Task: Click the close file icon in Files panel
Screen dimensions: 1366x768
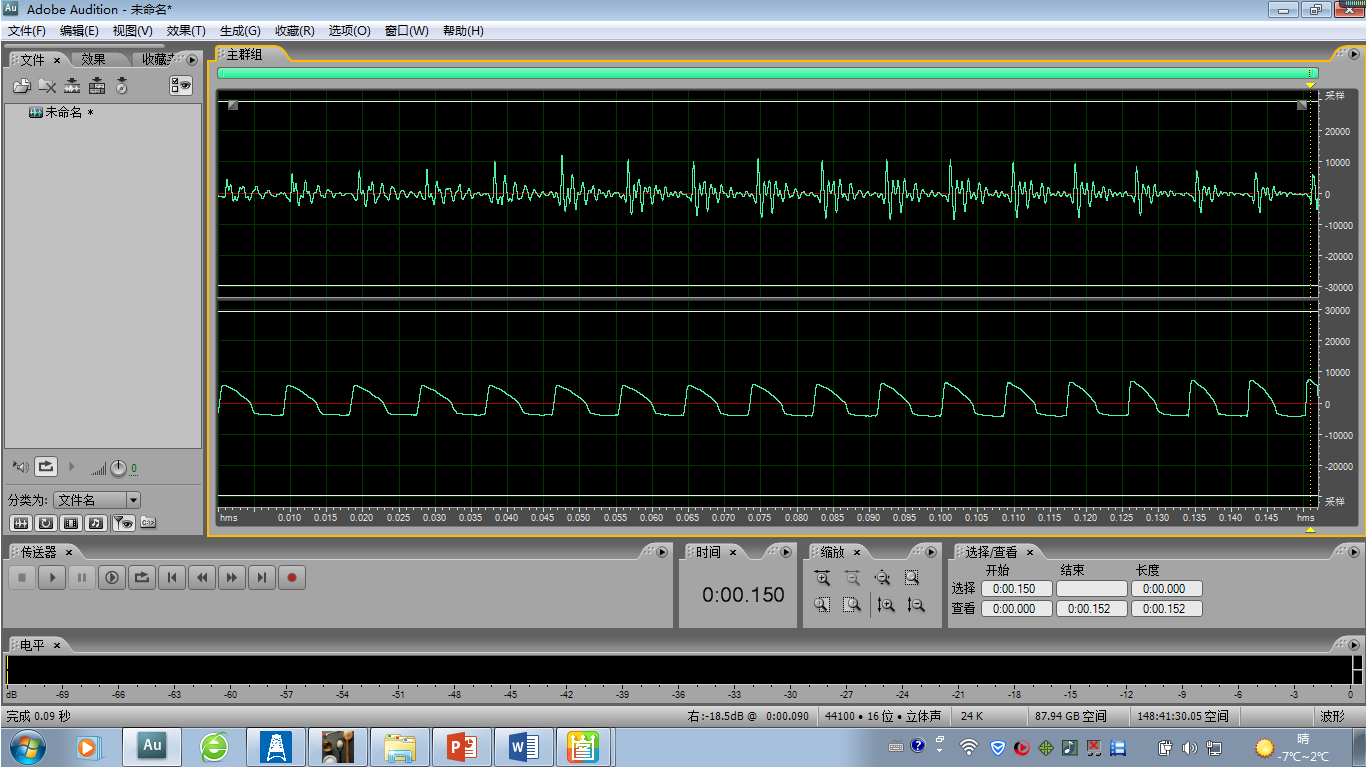Action: tap(47, 86)
